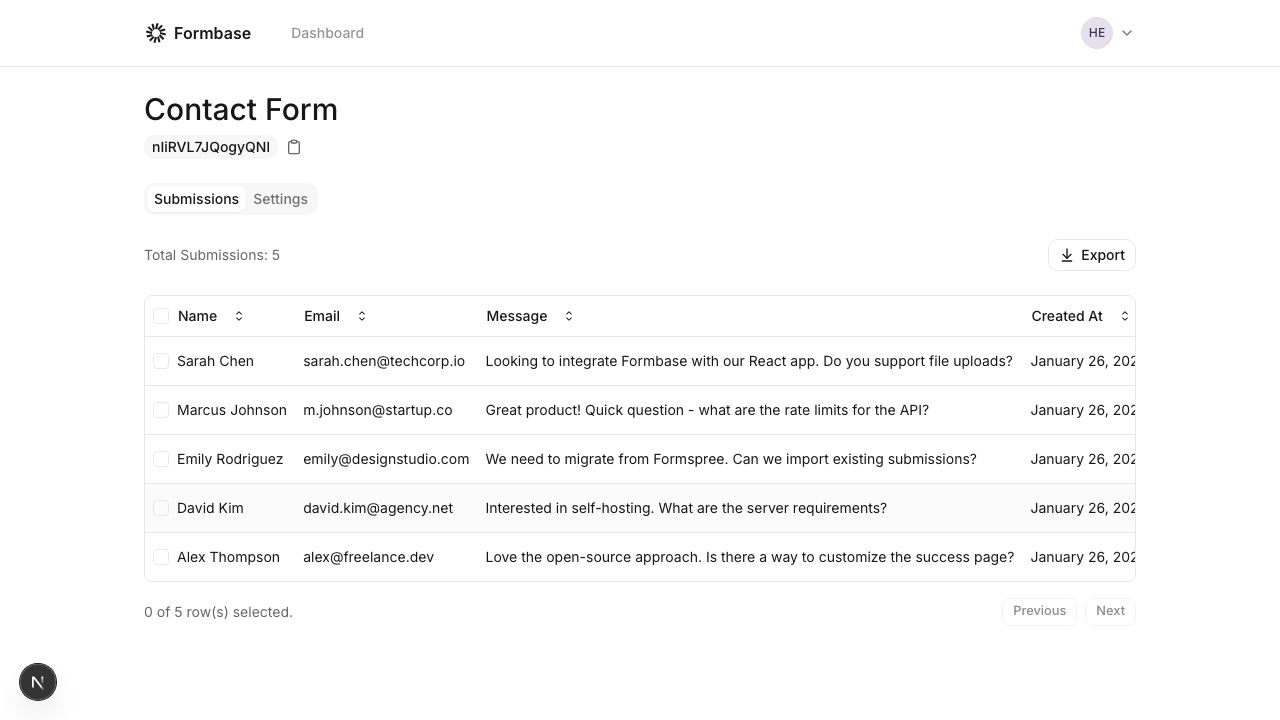Copy the form ID using the clipboard icon
This screenshot has width=1280, height=720.
(x=294, y=147)
